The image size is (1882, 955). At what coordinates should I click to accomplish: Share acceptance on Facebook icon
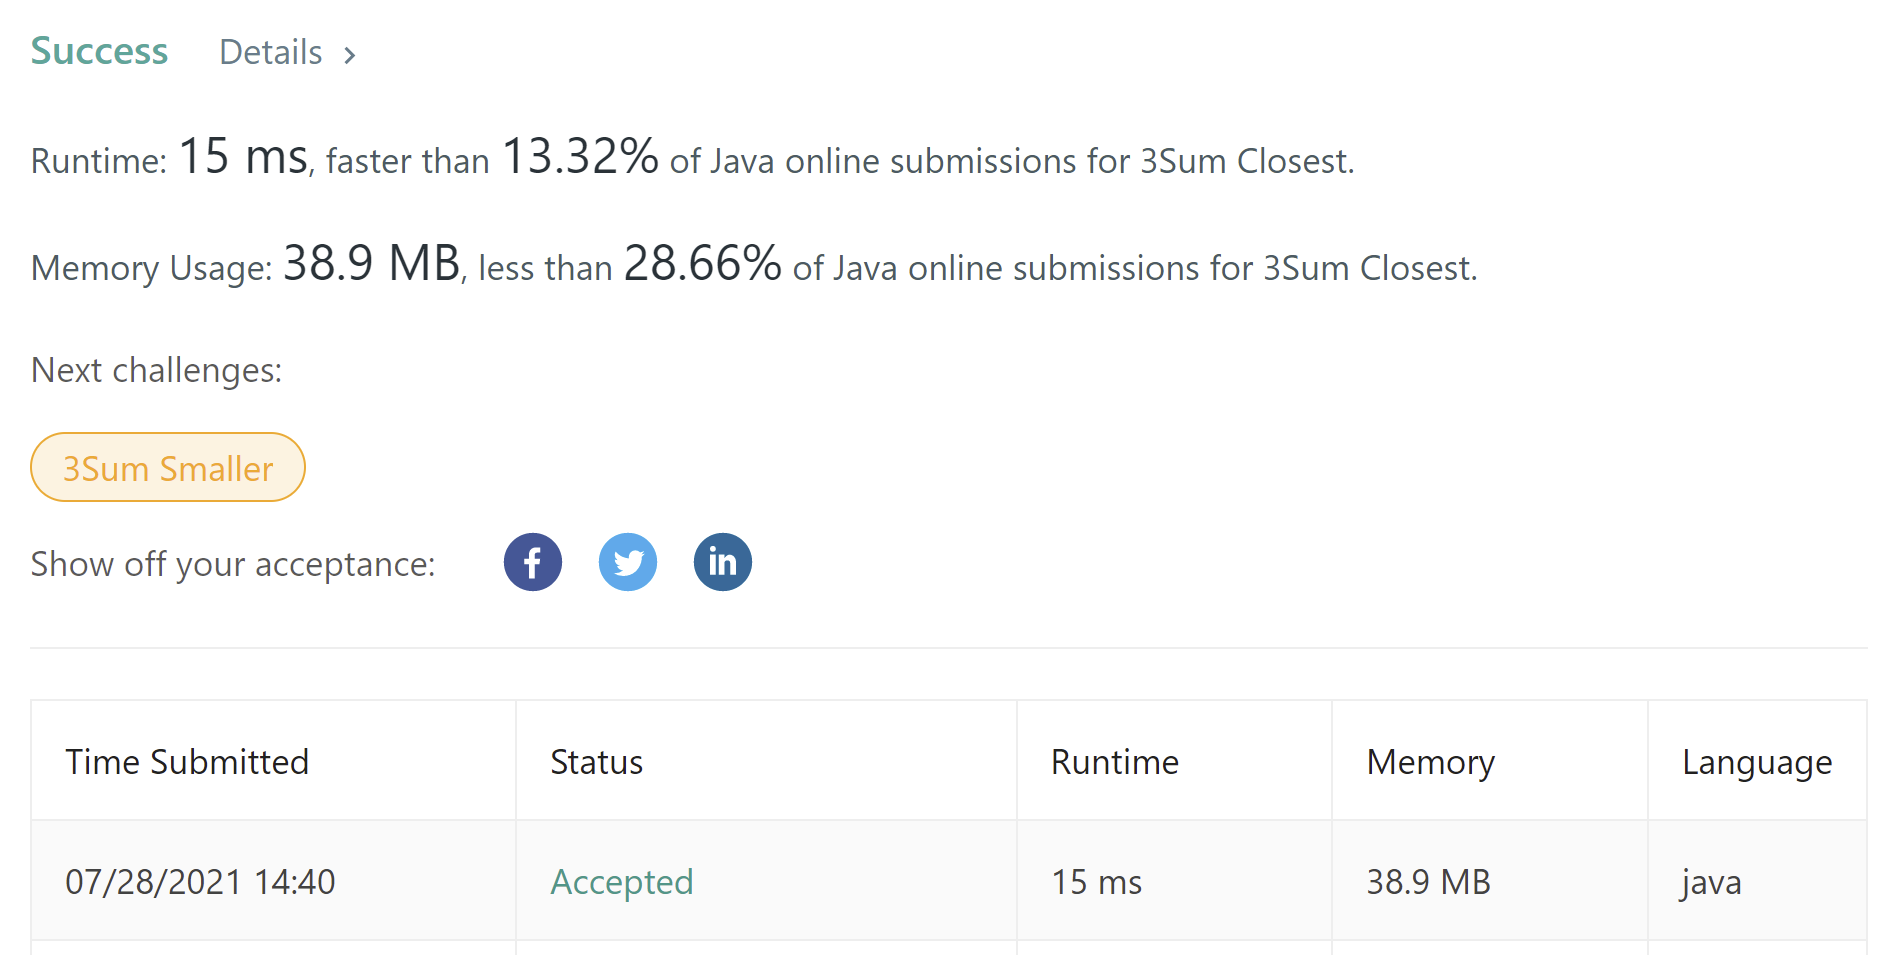pyautogui.click(x=533, y=562)
